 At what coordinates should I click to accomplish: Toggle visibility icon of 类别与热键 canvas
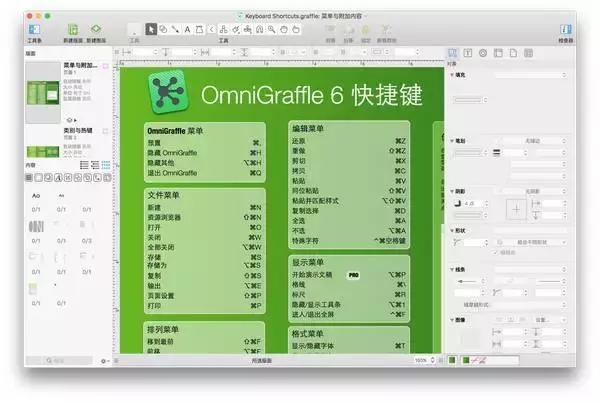(105, 131)
